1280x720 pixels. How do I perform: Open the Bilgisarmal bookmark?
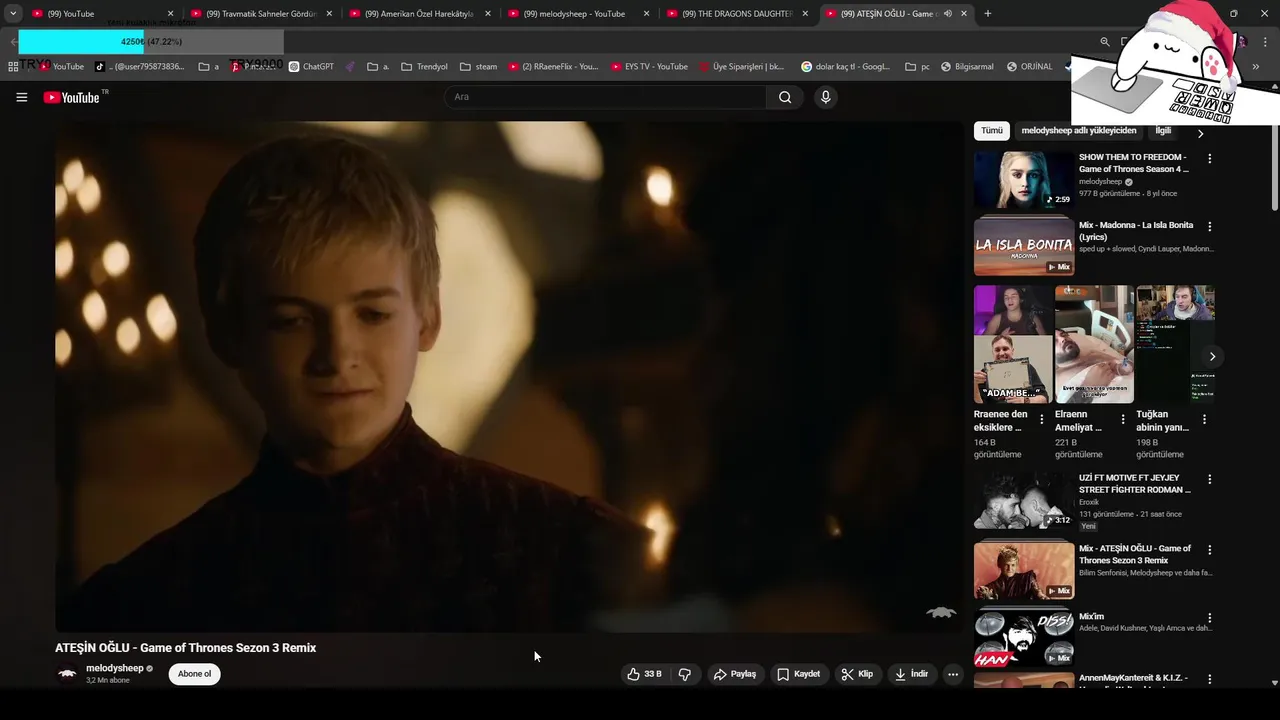click(967, 67)
